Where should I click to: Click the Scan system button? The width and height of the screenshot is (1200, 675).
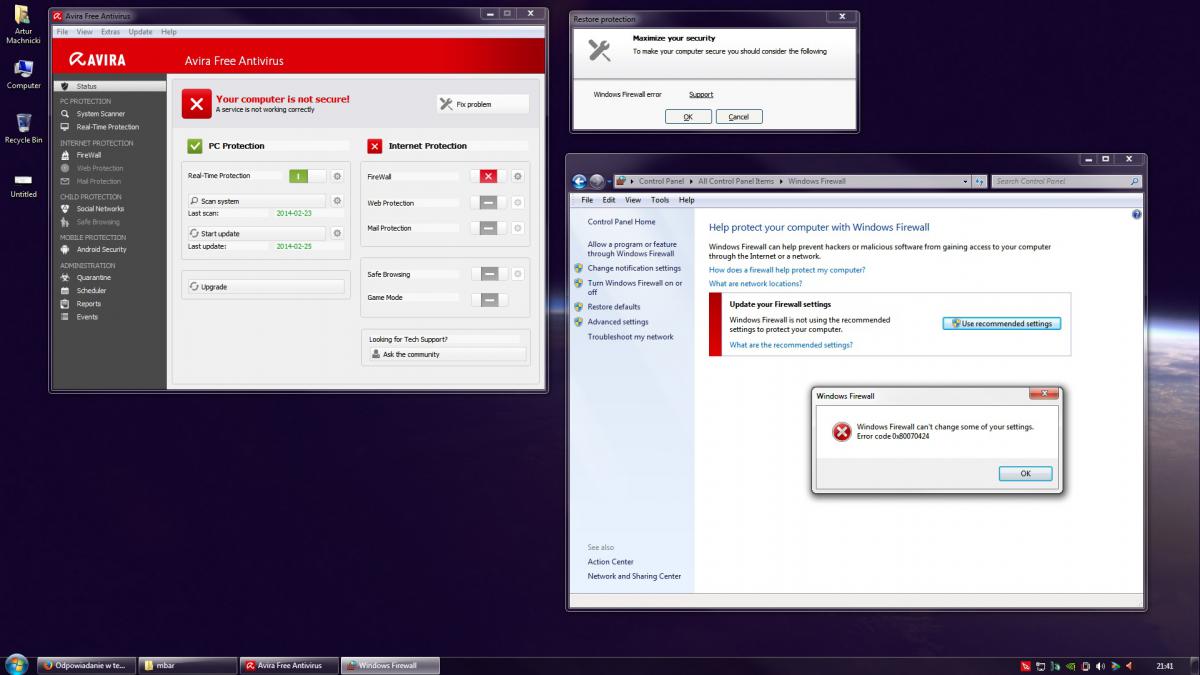[x=258, y=201]
